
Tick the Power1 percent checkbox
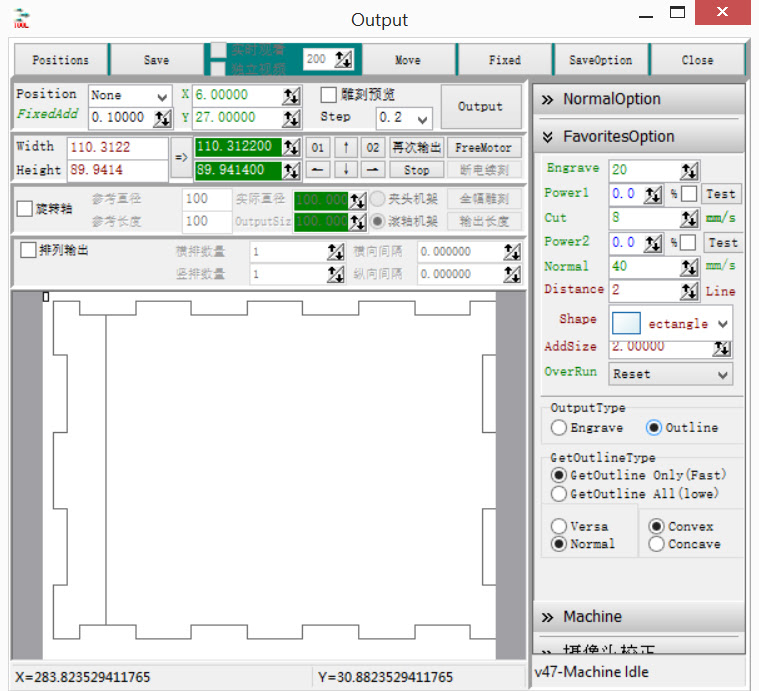click(x=689, y=194)
